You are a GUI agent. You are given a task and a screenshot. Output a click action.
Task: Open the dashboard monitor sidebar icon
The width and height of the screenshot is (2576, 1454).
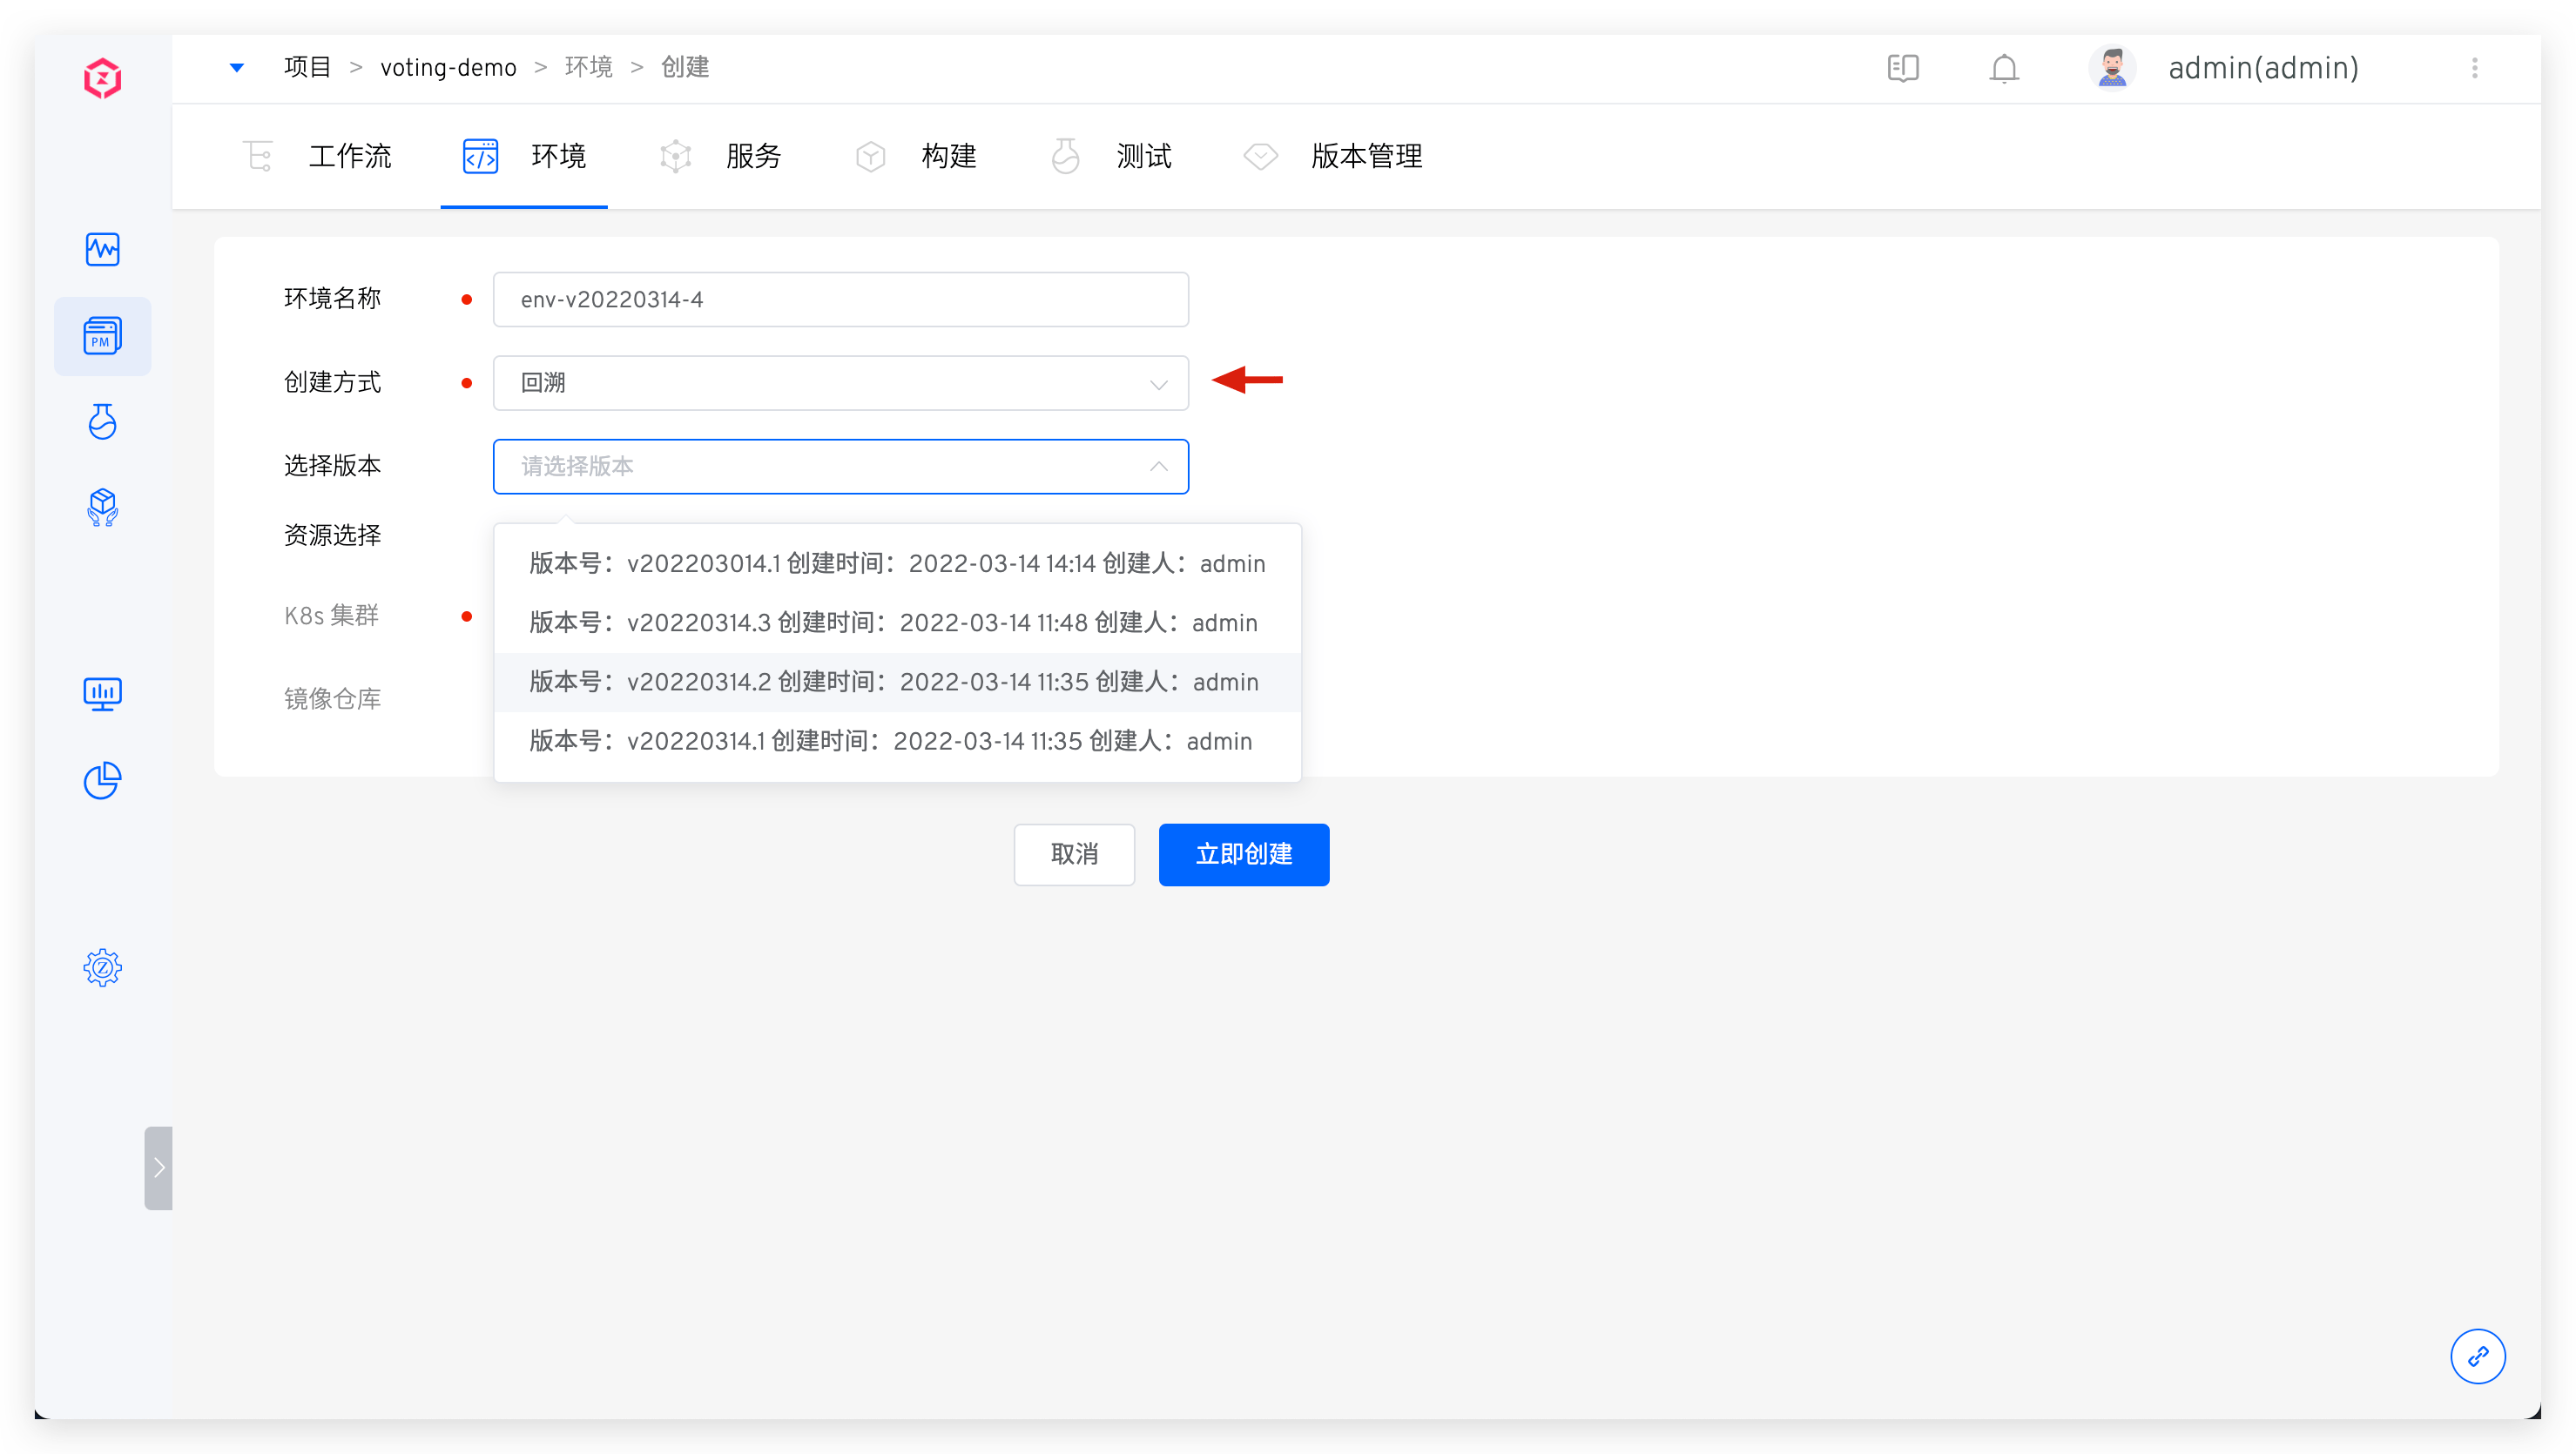tap(102, 693)
